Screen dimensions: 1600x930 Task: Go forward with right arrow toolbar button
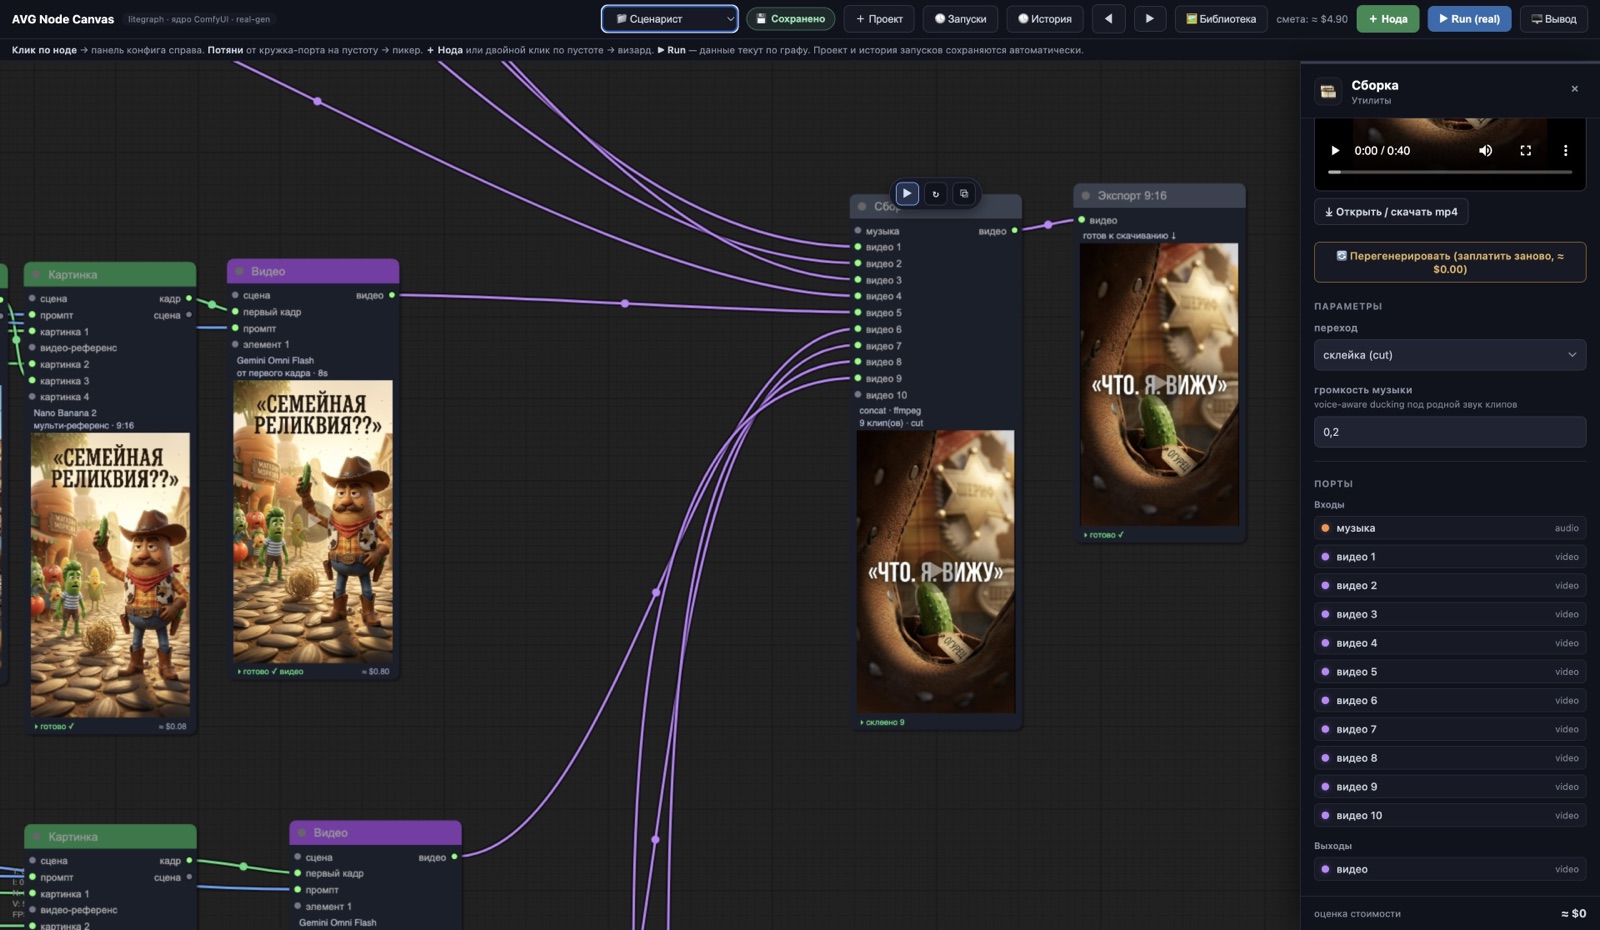click(x=1149, y=19)
